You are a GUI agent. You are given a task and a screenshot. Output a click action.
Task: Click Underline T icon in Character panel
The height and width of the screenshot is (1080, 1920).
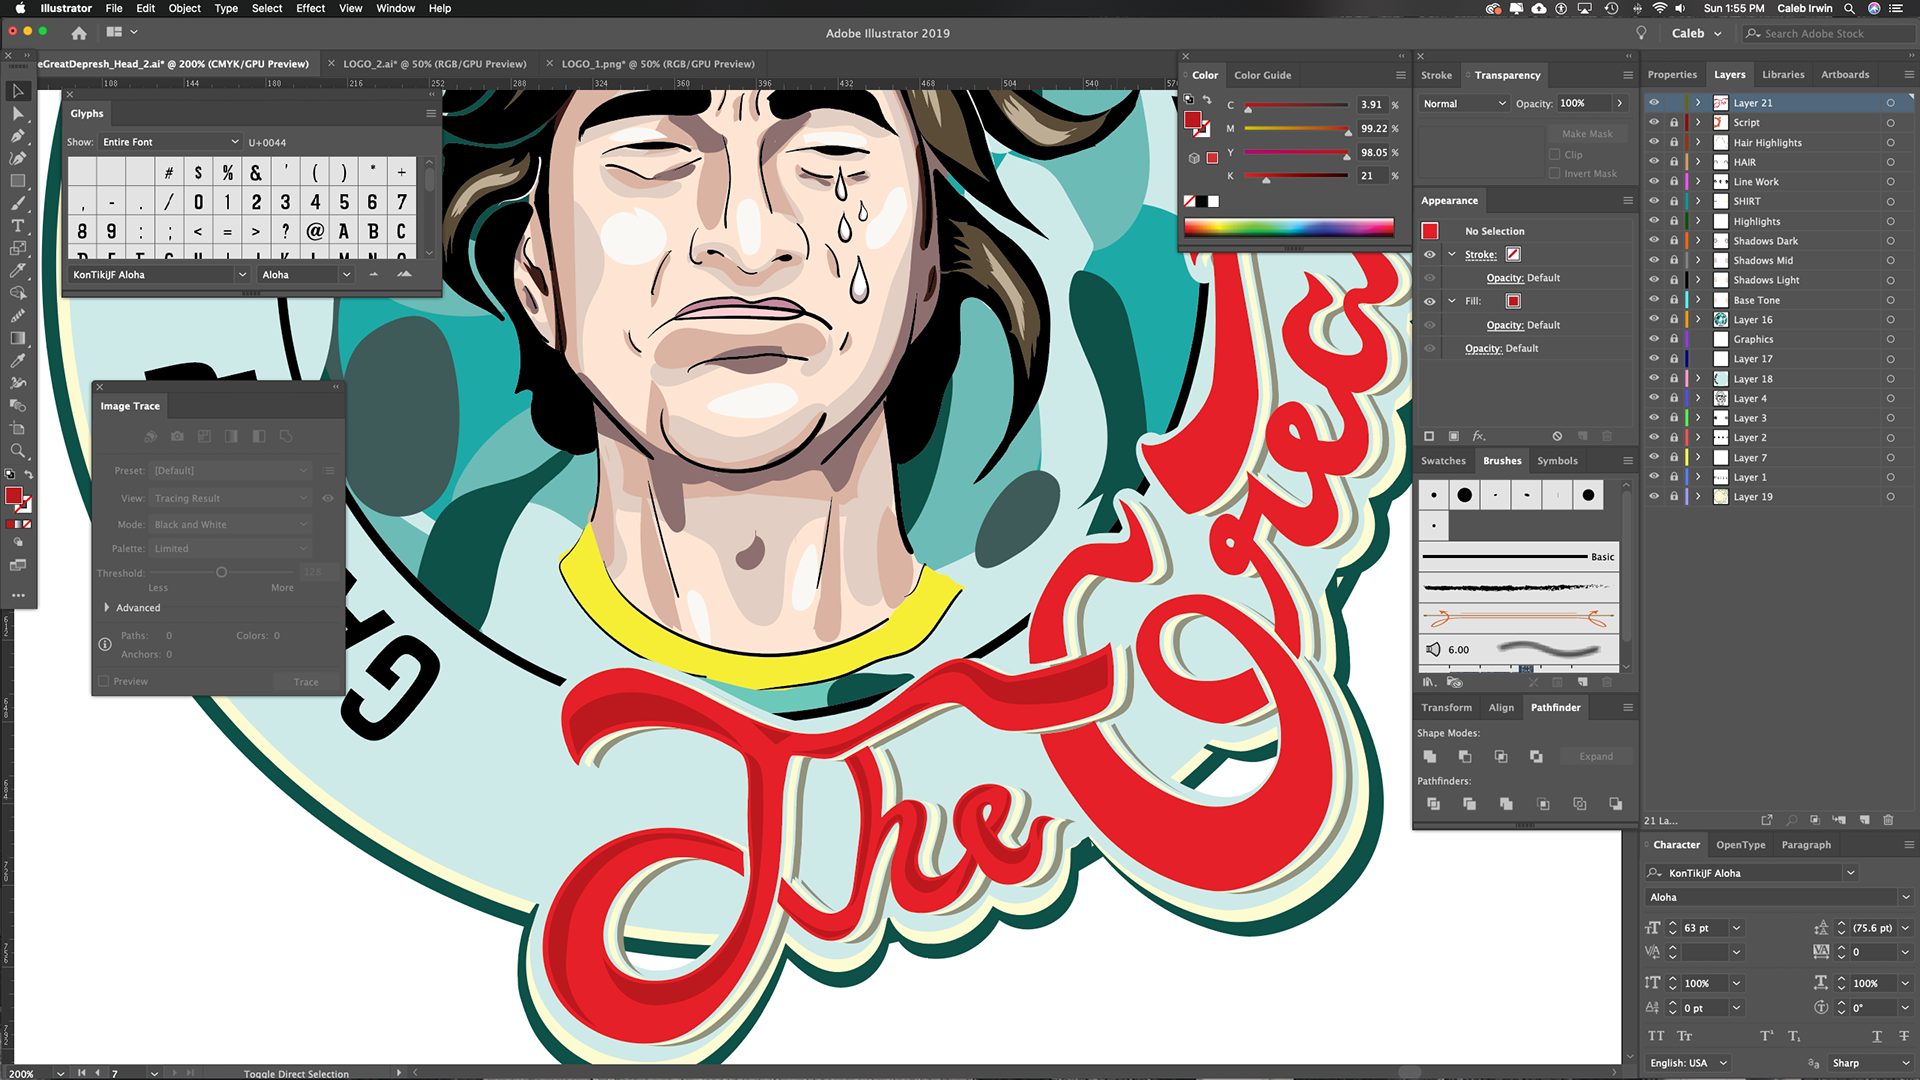(x=1877, y=1036)
